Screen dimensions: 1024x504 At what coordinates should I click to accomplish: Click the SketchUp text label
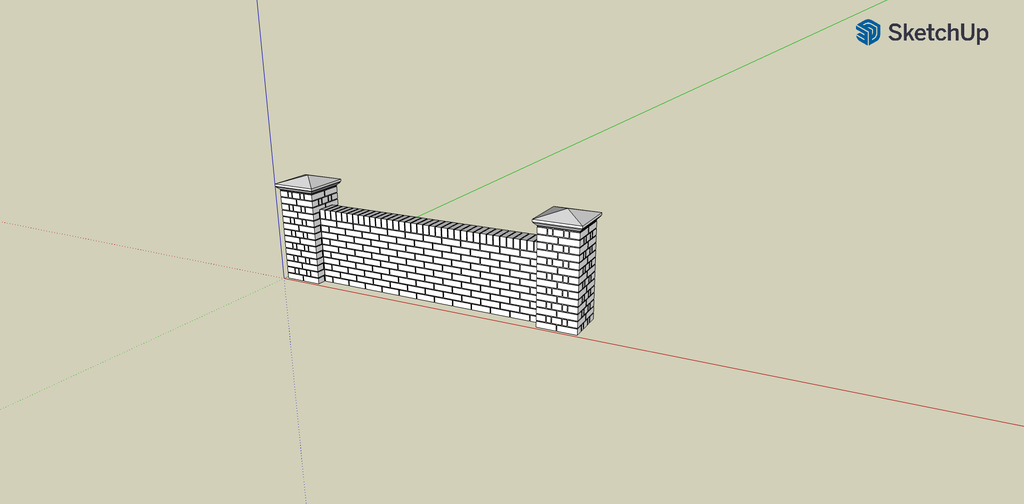click(938, 33)
